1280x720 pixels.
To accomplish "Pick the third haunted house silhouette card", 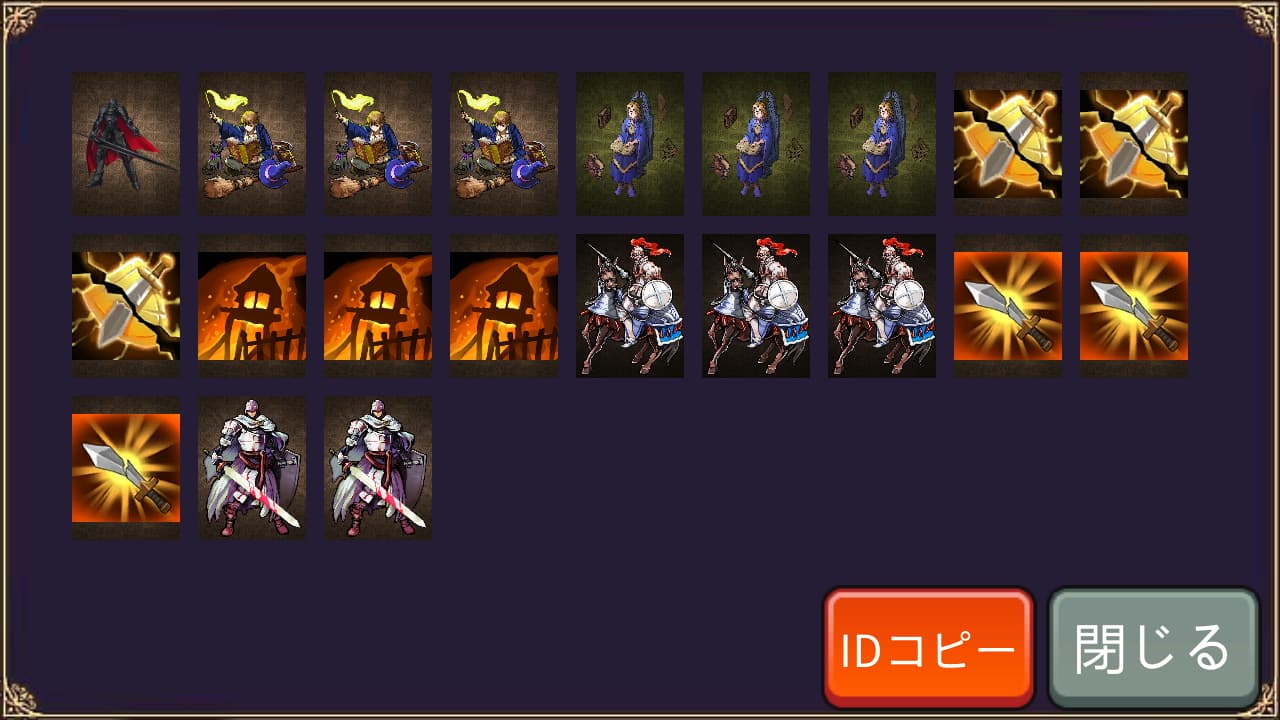I will pos(504,306).
